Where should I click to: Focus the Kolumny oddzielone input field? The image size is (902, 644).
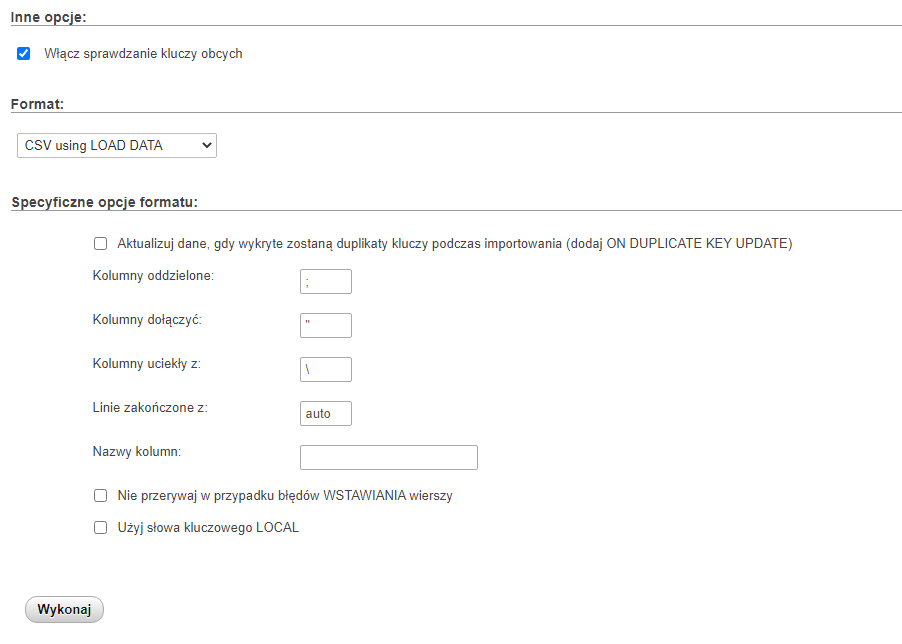coord(326,282)
